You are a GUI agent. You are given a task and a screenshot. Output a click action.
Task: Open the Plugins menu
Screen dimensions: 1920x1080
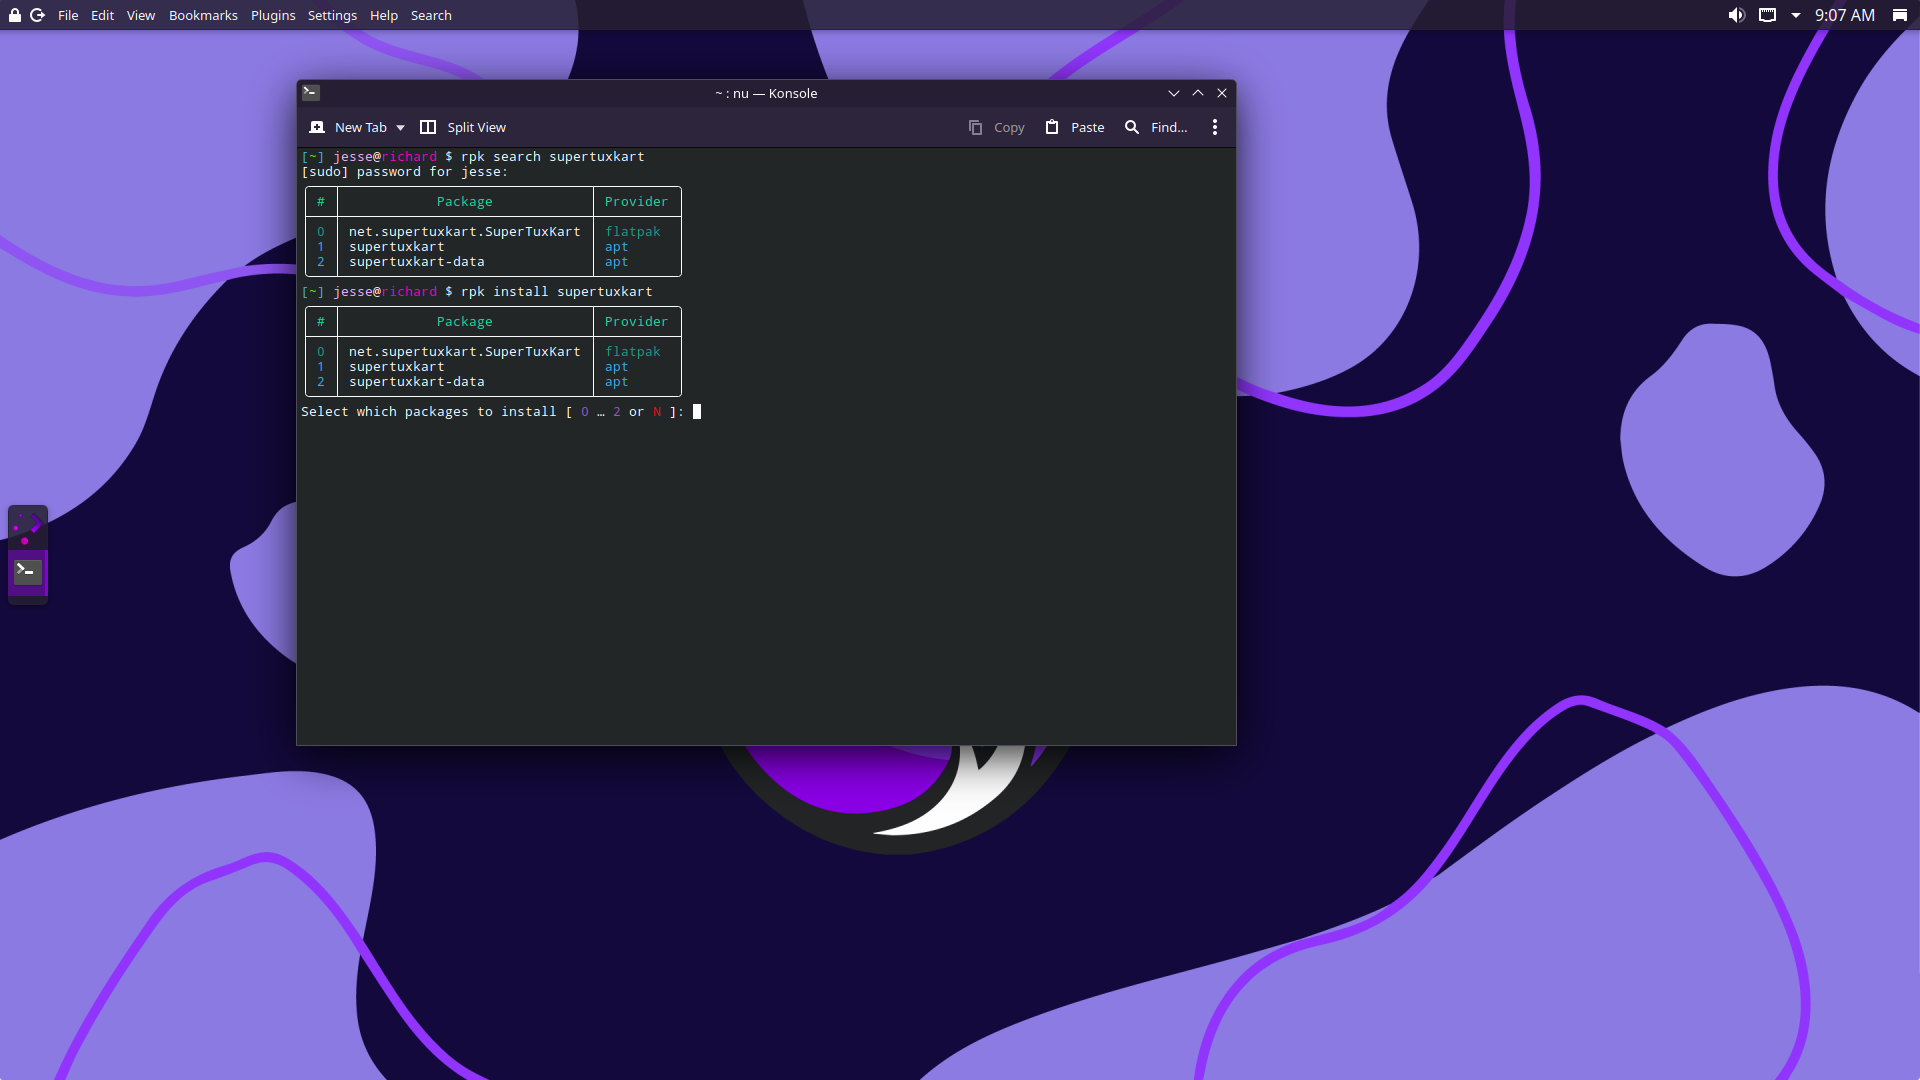[273, 15]
